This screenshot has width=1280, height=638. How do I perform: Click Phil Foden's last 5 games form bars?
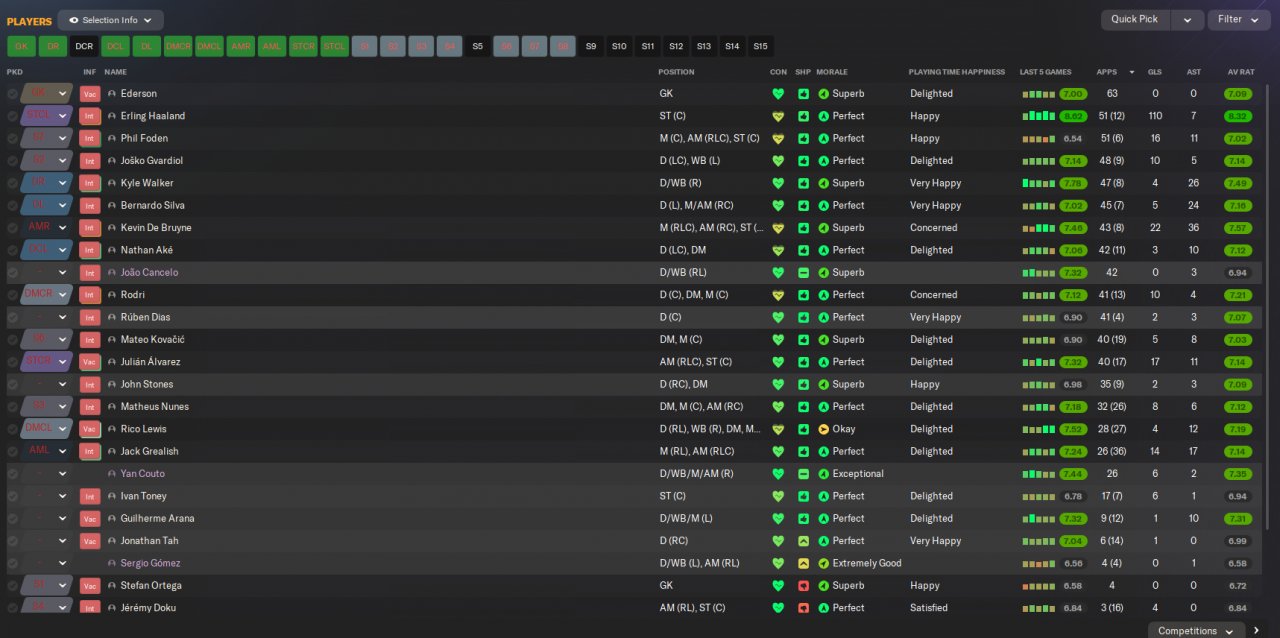coord(1038,138)
